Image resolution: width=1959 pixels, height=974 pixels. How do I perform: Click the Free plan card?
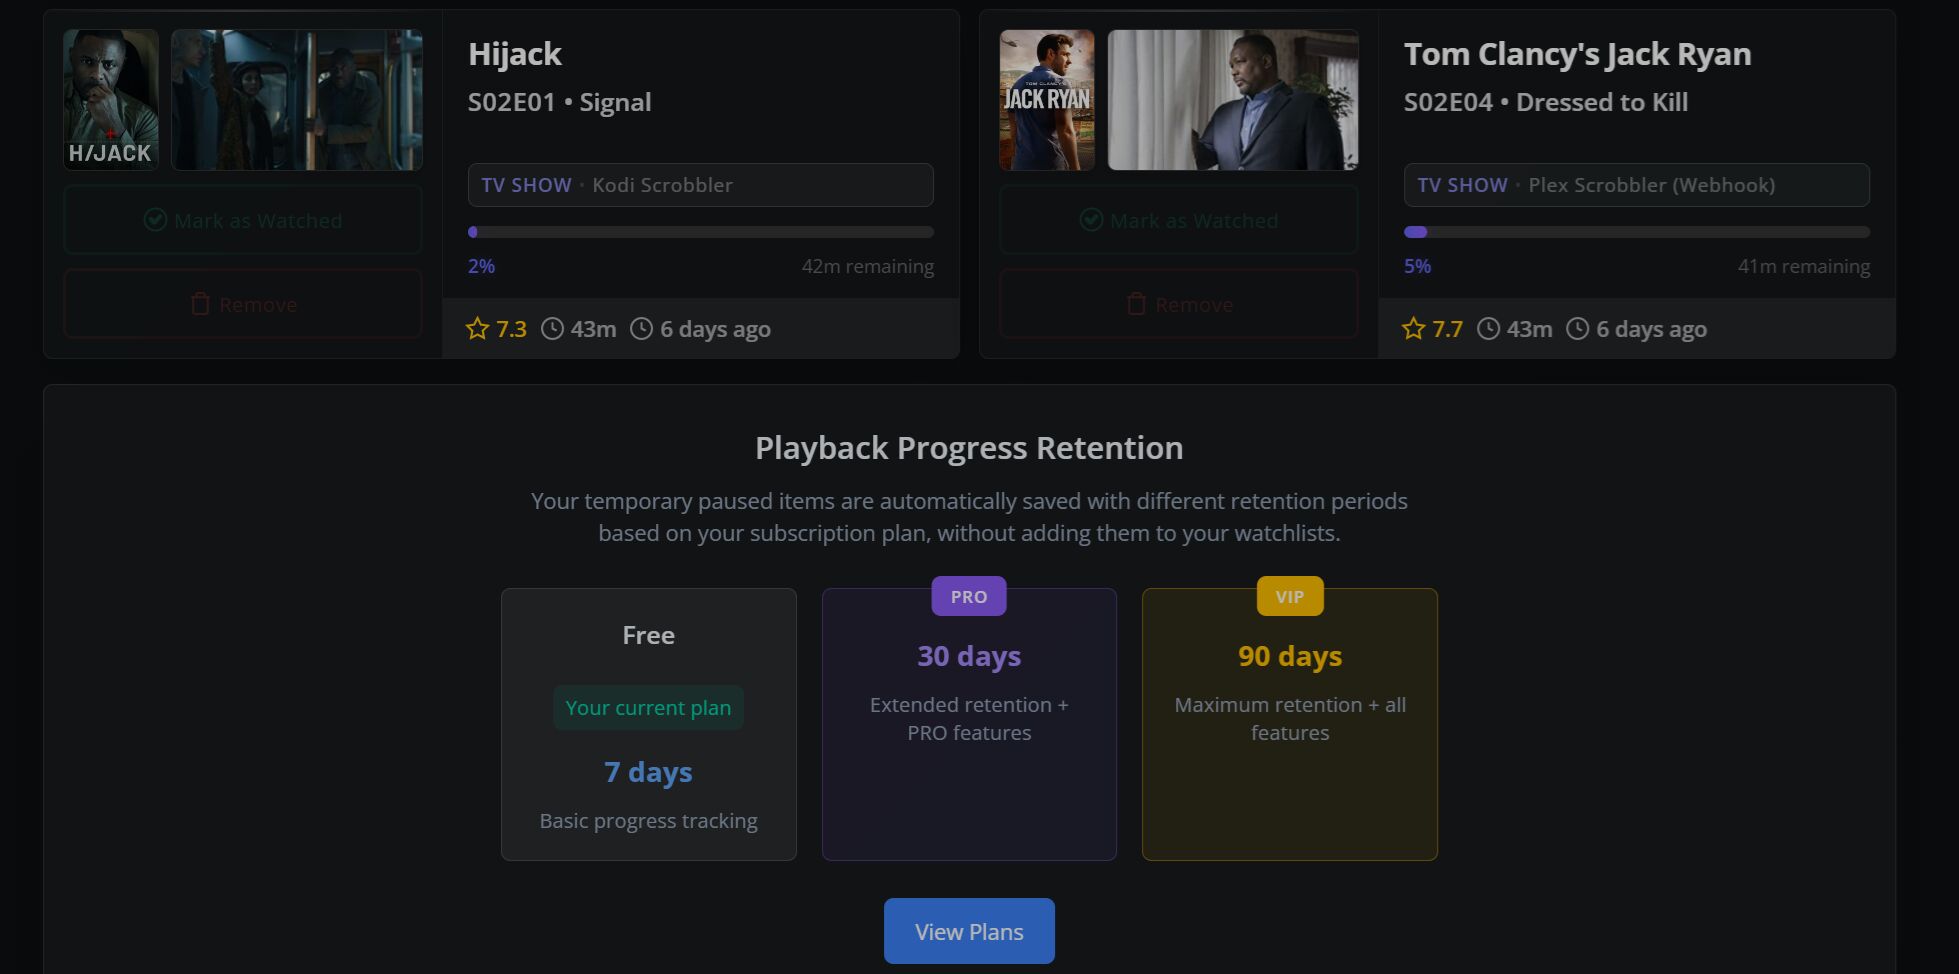coord(649,724)
